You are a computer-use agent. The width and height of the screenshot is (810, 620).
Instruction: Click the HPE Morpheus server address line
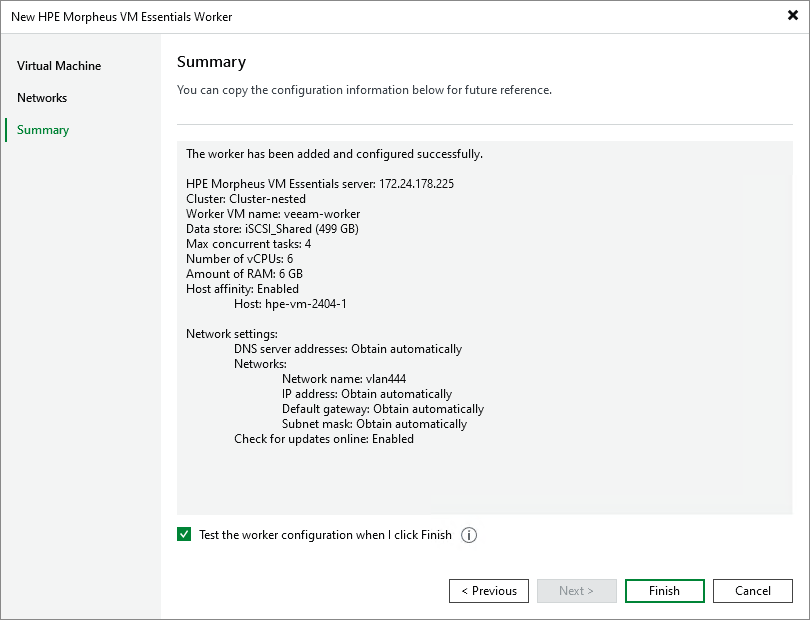(x=320, y=184)
